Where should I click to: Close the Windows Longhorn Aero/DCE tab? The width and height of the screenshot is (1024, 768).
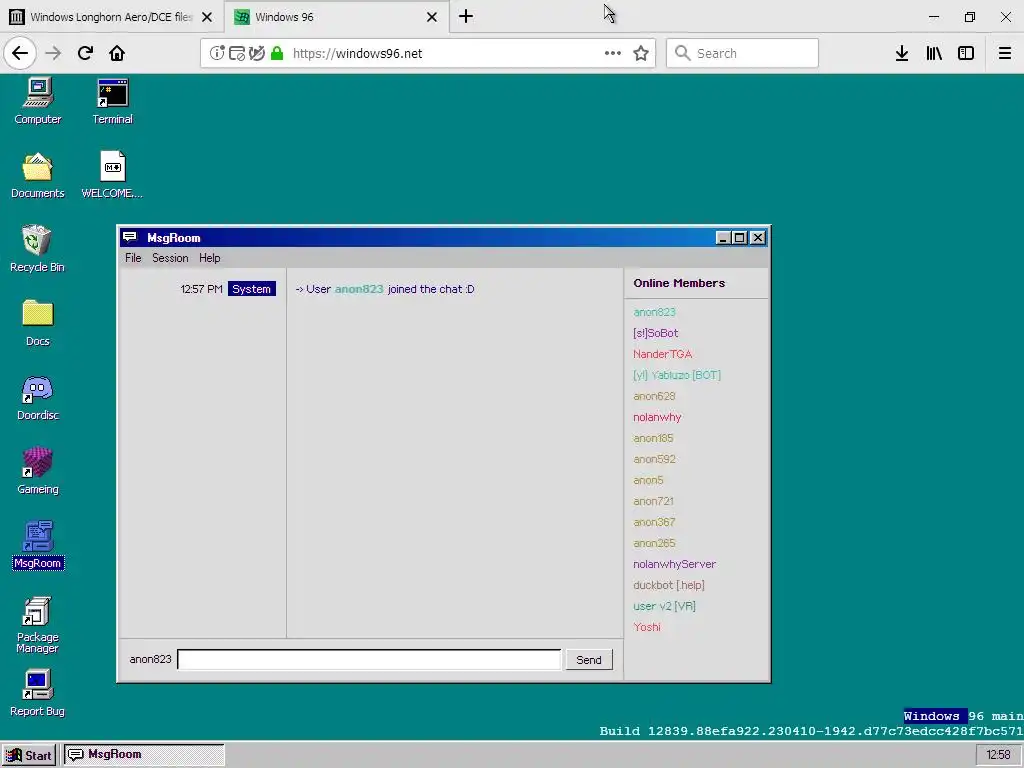(207, 17)
